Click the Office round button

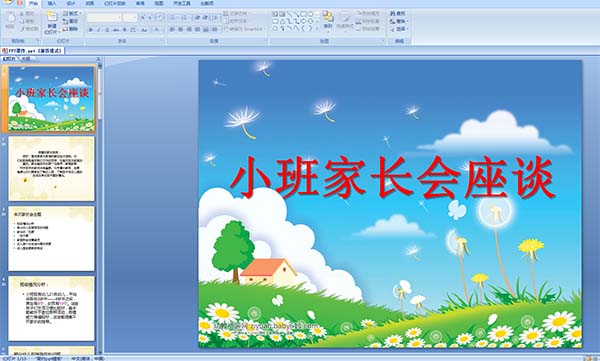(x=8, y=2)
